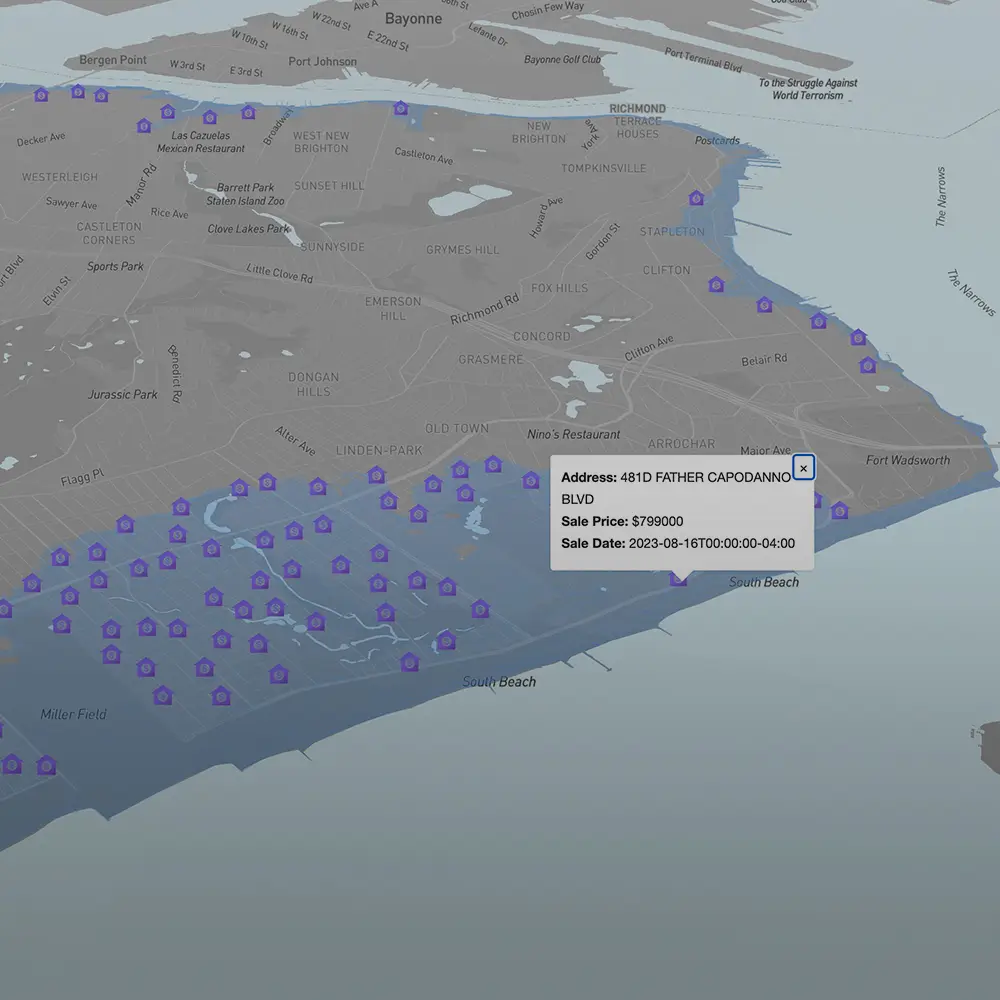The image size is (1000, 1000).
Task: Click the Staten Island Zoo map label
Action: point(245,201)
